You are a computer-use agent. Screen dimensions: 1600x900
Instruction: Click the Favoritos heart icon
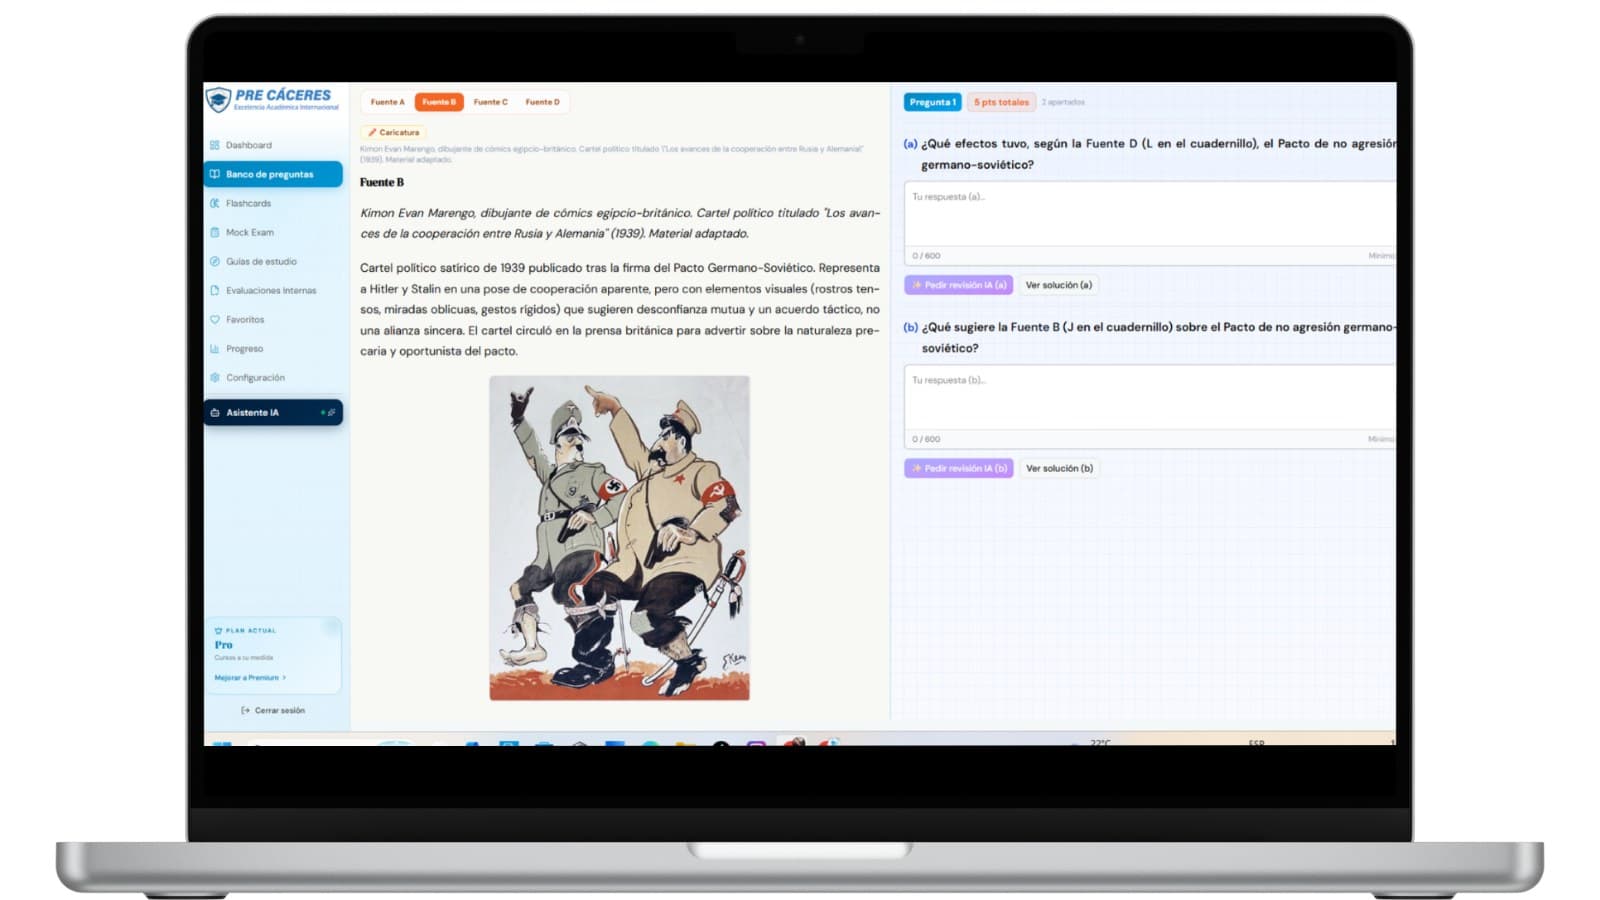(215, 319)
